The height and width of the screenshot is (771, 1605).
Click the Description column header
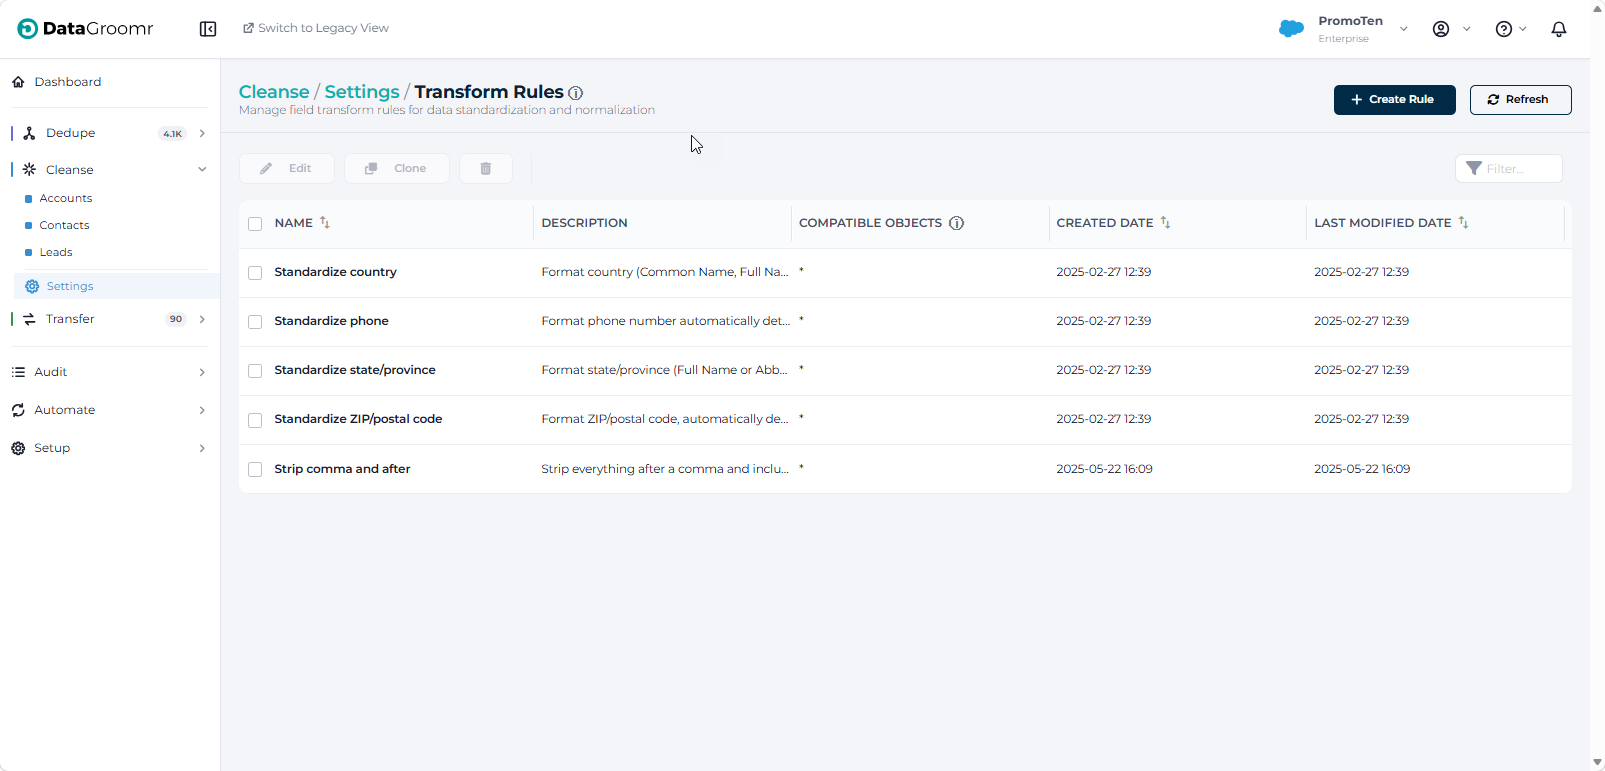585,223
